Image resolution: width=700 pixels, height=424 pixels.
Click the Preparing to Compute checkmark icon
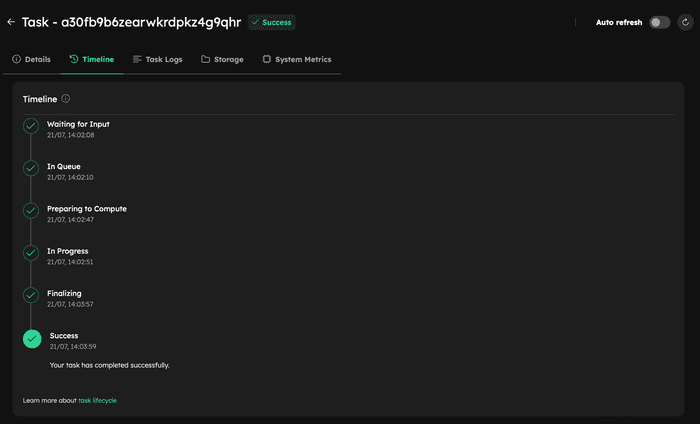point(31,211)
